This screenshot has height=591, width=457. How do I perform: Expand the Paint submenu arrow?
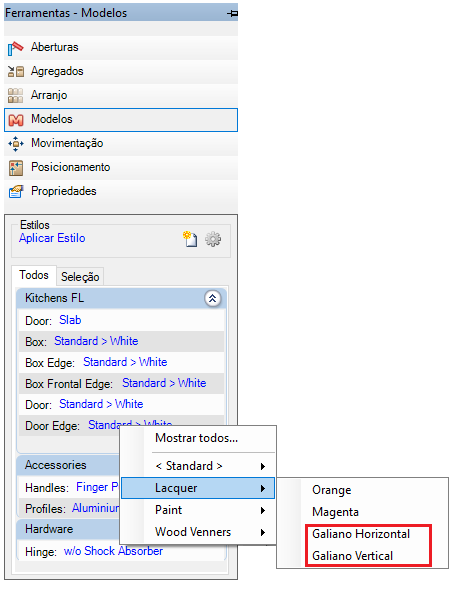pyautogui.click(x=263, y=511)
